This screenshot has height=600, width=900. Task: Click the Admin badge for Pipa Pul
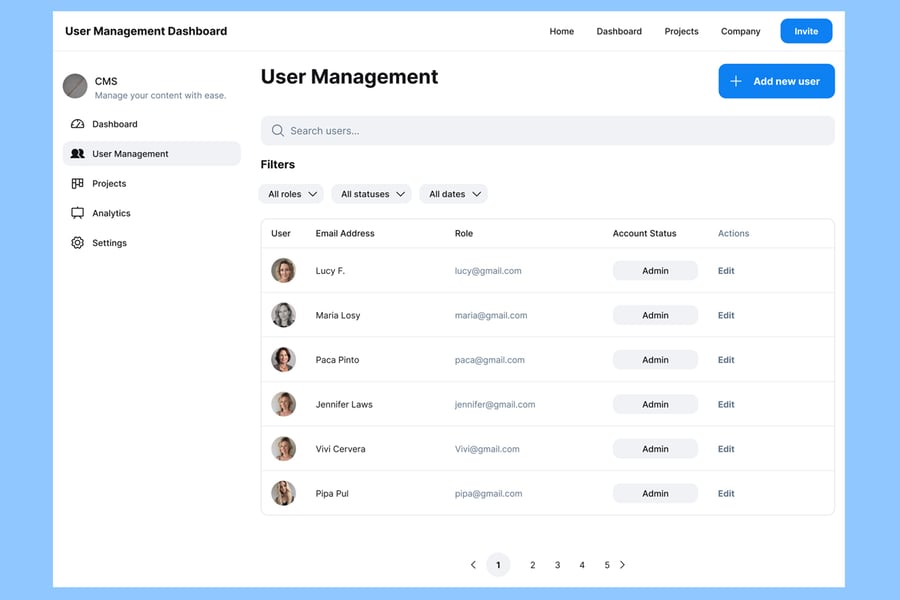point(655,493)
